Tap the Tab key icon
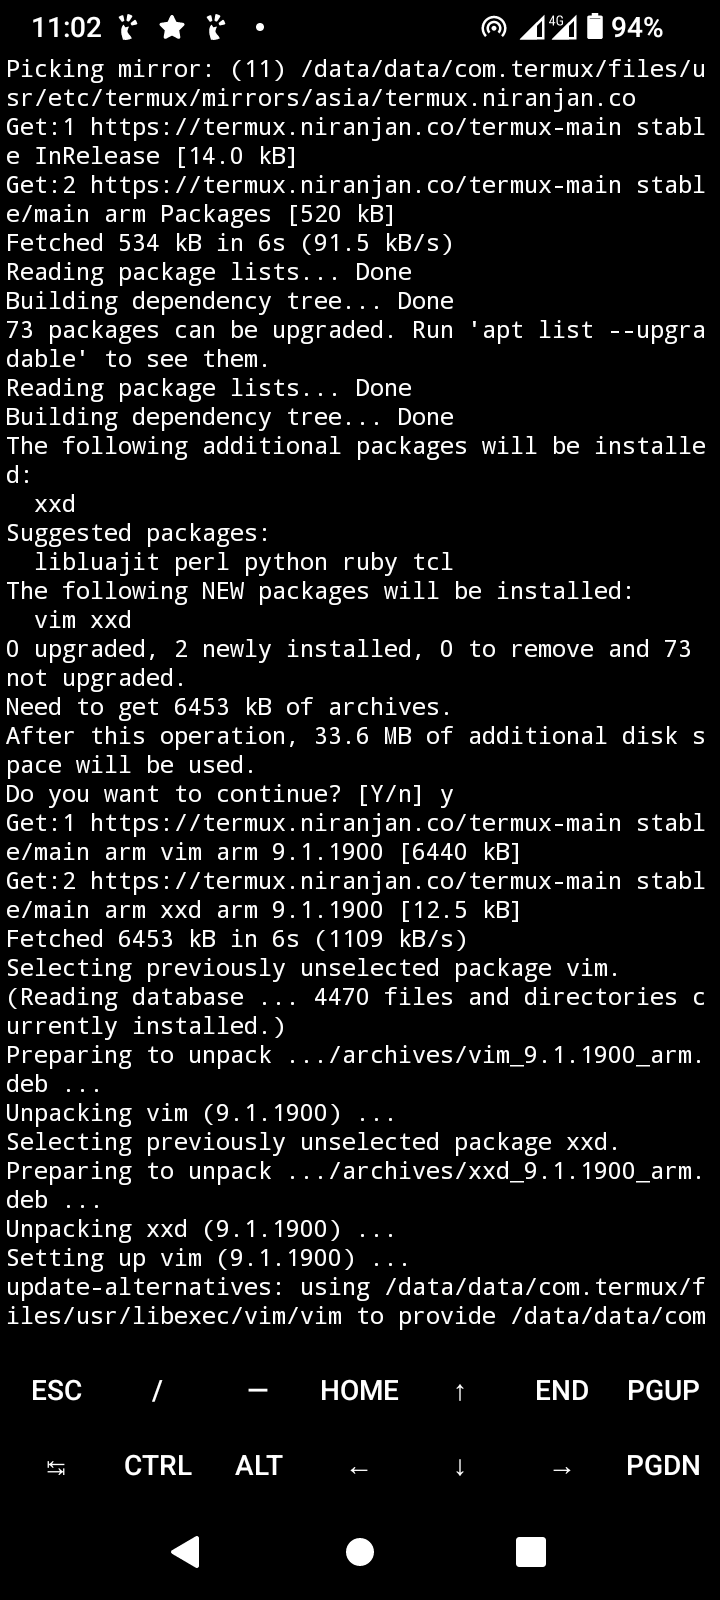 click(56, 1466)
